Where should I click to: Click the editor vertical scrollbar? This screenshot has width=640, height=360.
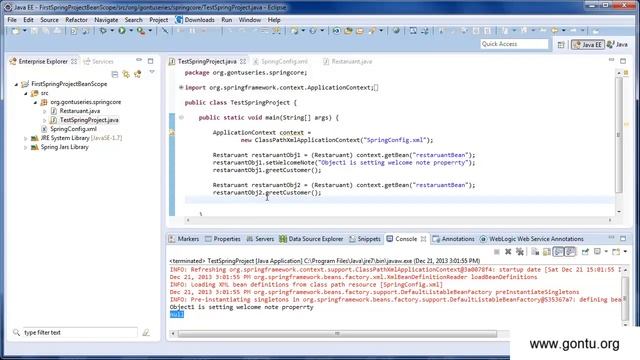coord(619,134)
